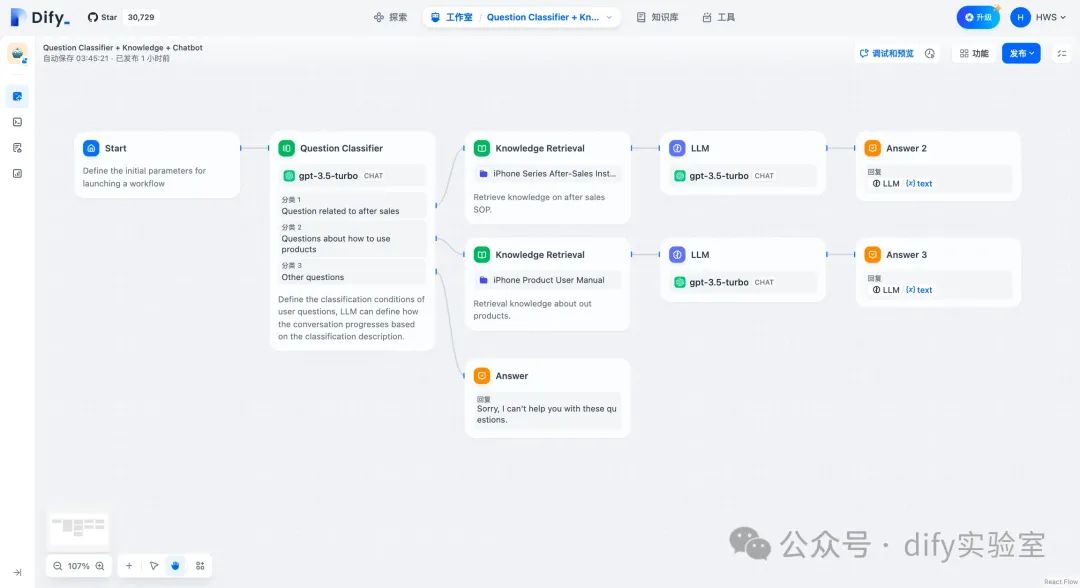Click 'Sorry, I can't help you' answer text
Screen dimensions: 1080x588
[x=546, y=414]
